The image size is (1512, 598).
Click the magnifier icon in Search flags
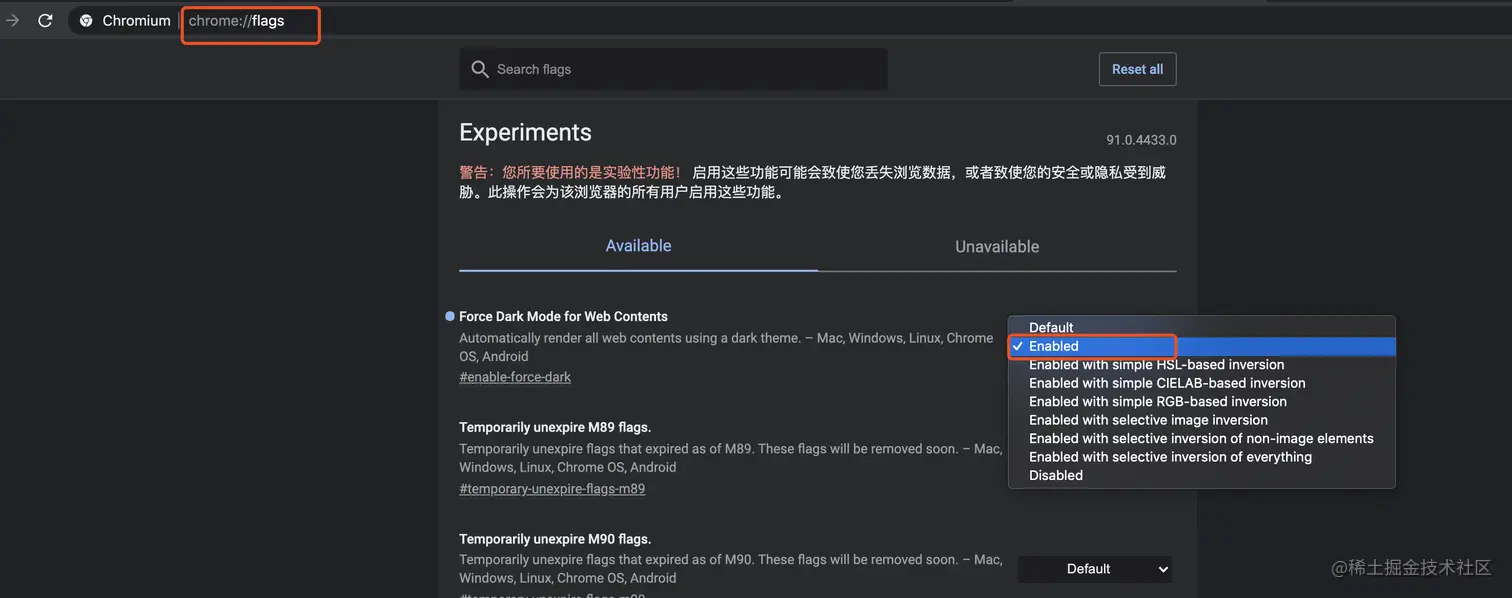point(480,69)
